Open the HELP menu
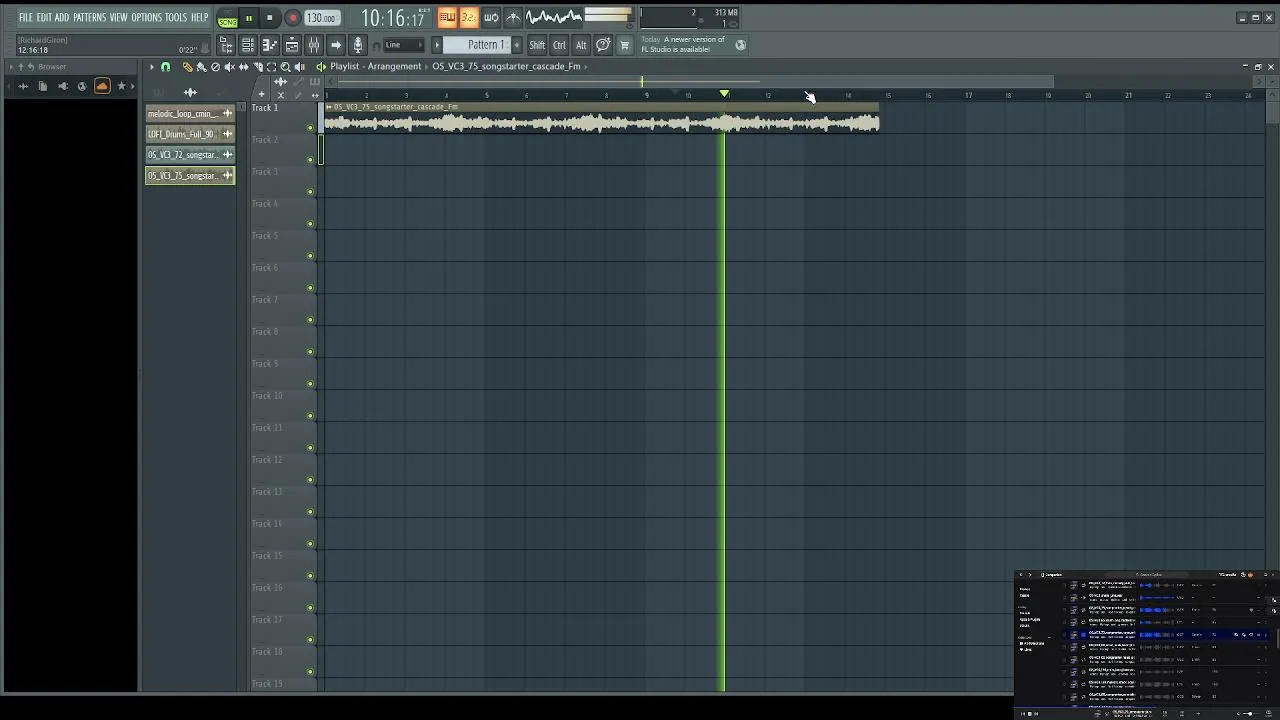Screen dimensions: 1280x720 [199, 17]
